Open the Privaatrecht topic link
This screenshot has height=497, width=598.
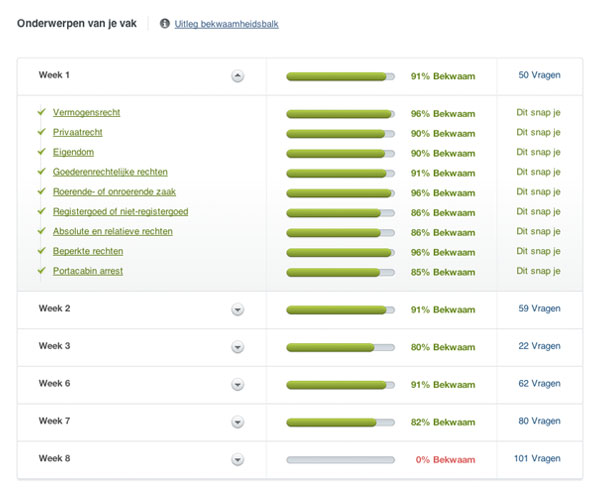77,132
